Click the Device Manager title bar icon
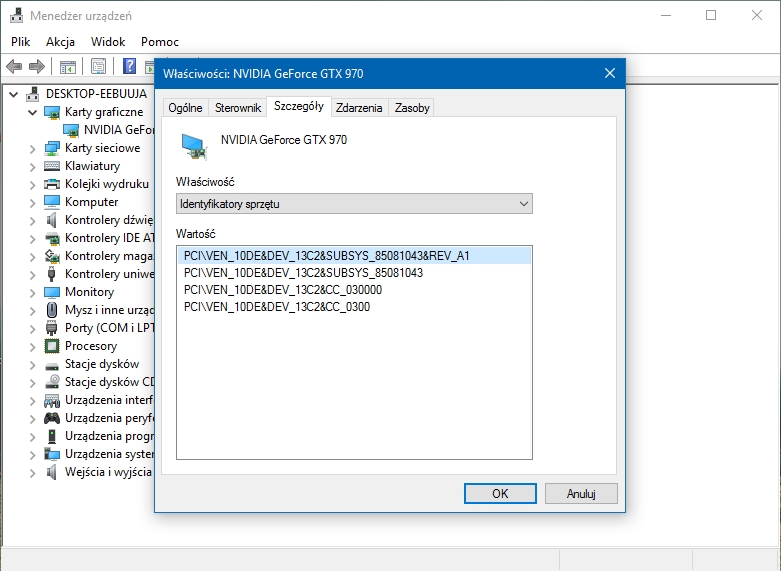The image size is (781, 571). (16, 15)
